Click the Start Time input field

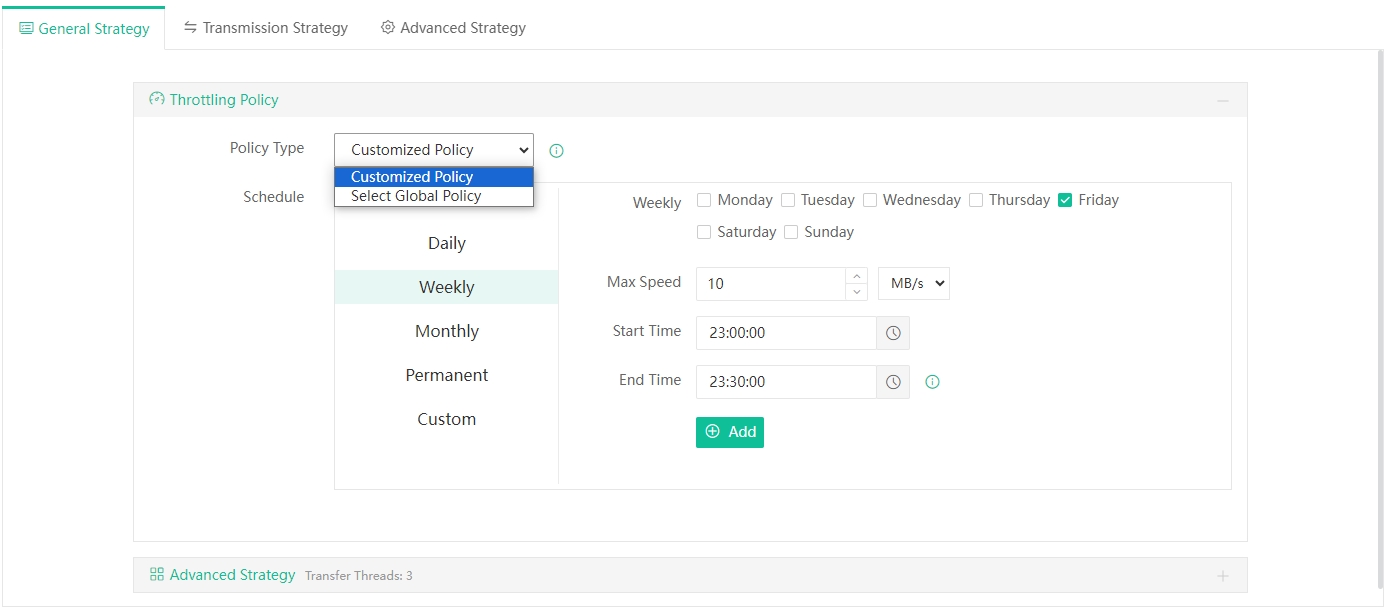(x=786, y=333)
